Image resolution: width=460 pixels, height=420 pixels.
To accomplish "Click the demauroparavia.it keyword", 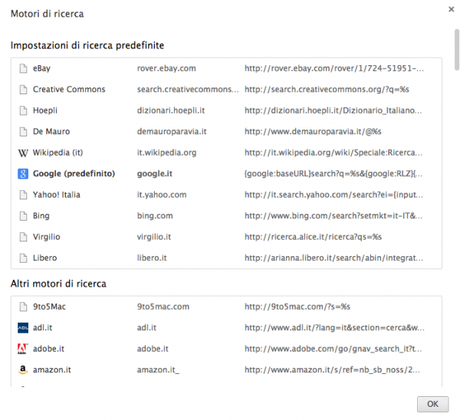I will (172, 132).
